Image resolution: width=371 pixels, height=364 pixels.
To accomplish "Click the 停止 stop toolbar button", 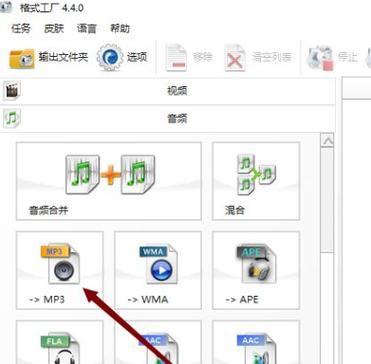I will click(332, 58).
